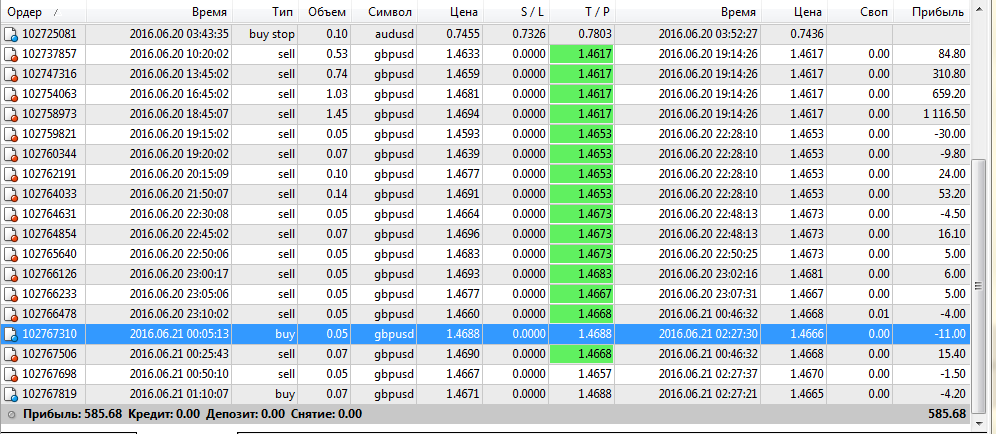
Task: Select order number 102725081
Action: tap(49, 34)
